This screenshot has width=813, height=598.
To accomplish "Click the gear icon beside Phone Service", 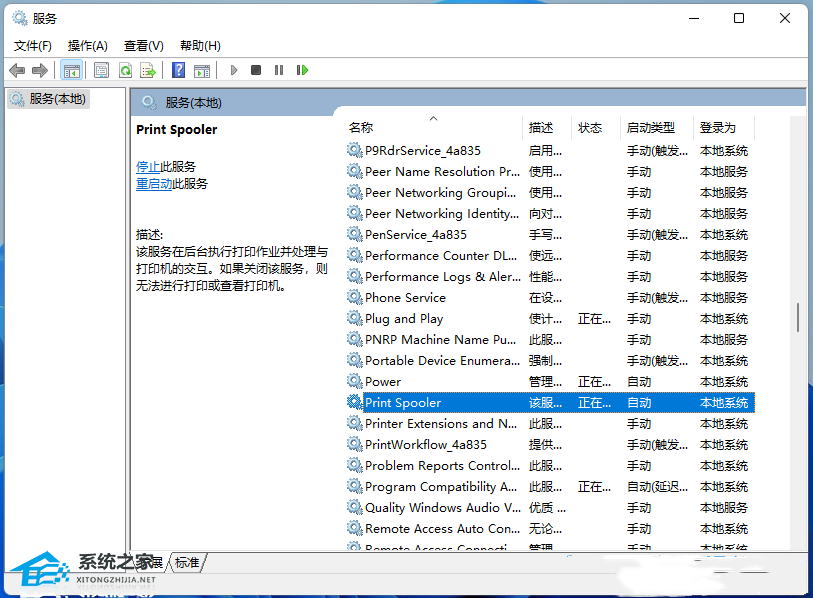I will [355, 297].
